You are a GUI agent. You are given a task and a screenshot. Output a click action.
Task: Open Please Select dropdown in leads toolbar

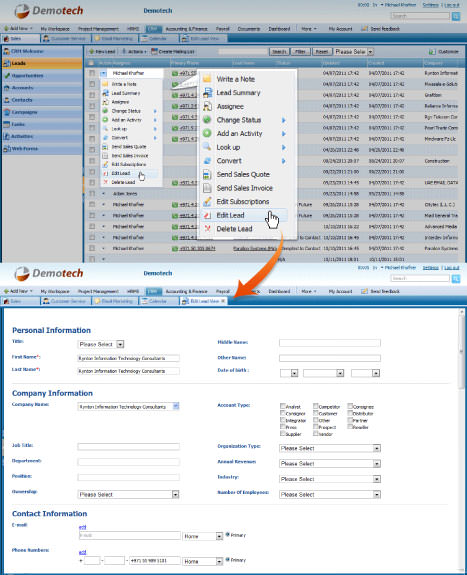click(353, 52)
